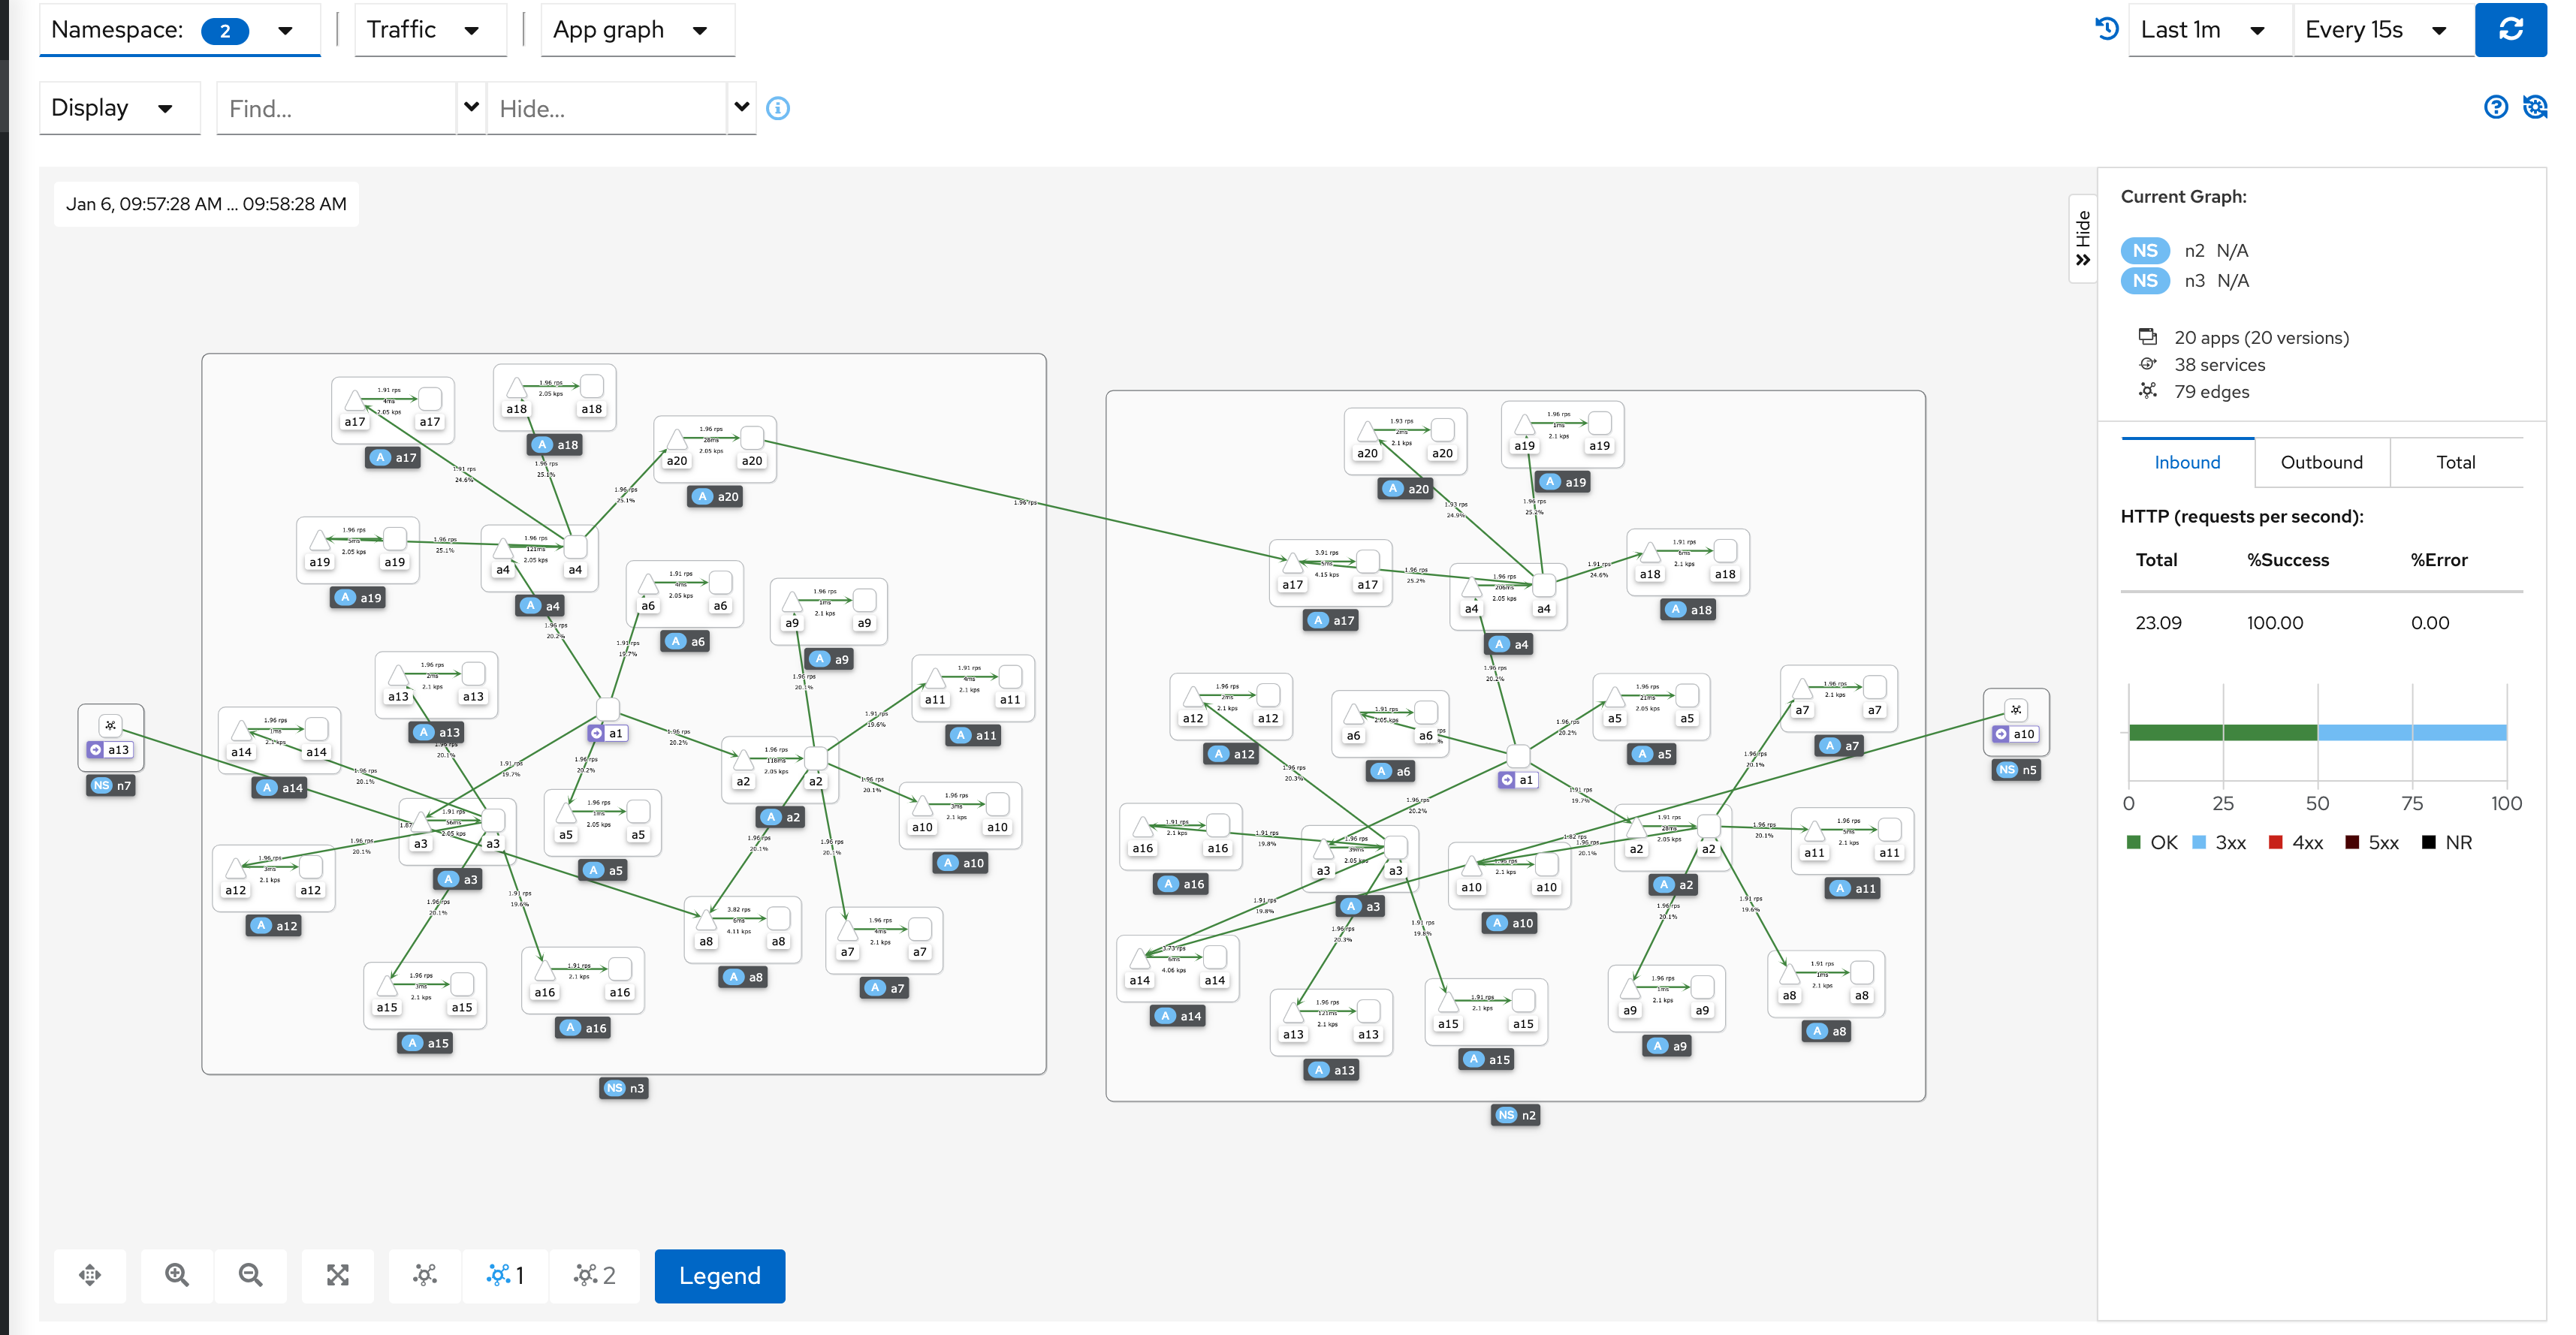Click in the Find input field
2576x1335 pixels.
(337, 108)
